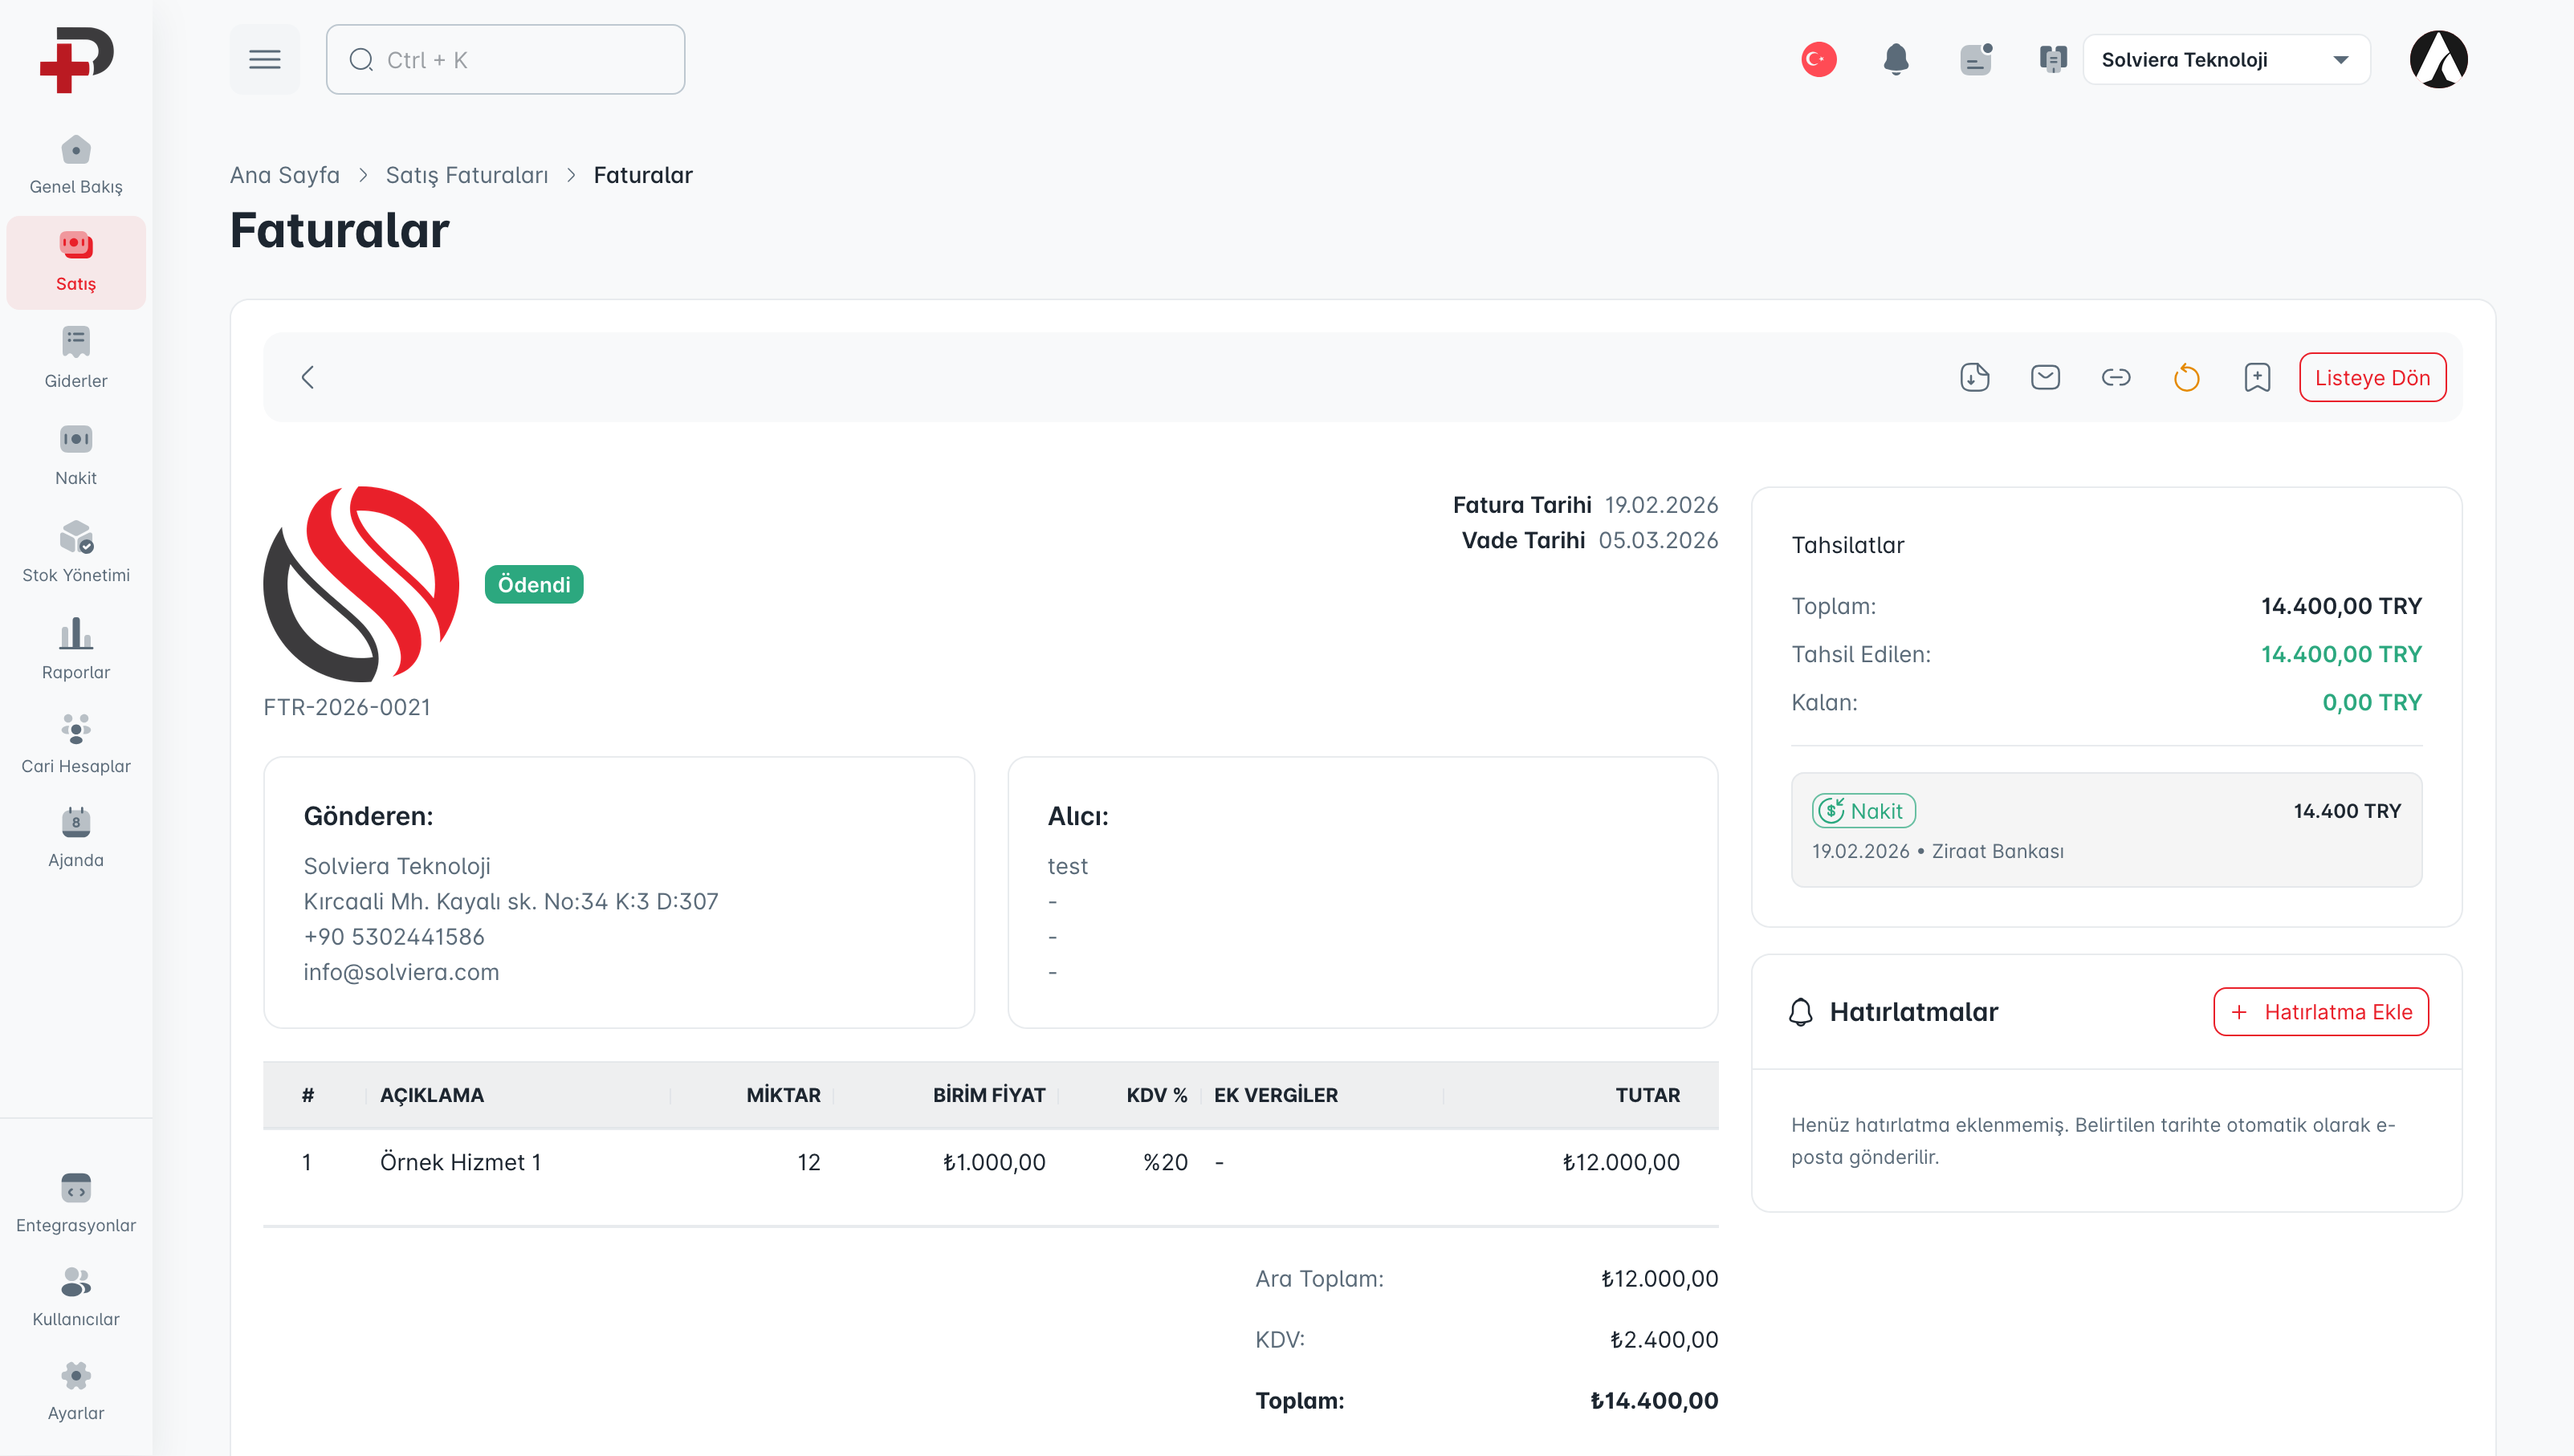This screenshot has width=2574, height=1456.
Task: Send invoice via the envelope icon
Action: [2045, 377]
